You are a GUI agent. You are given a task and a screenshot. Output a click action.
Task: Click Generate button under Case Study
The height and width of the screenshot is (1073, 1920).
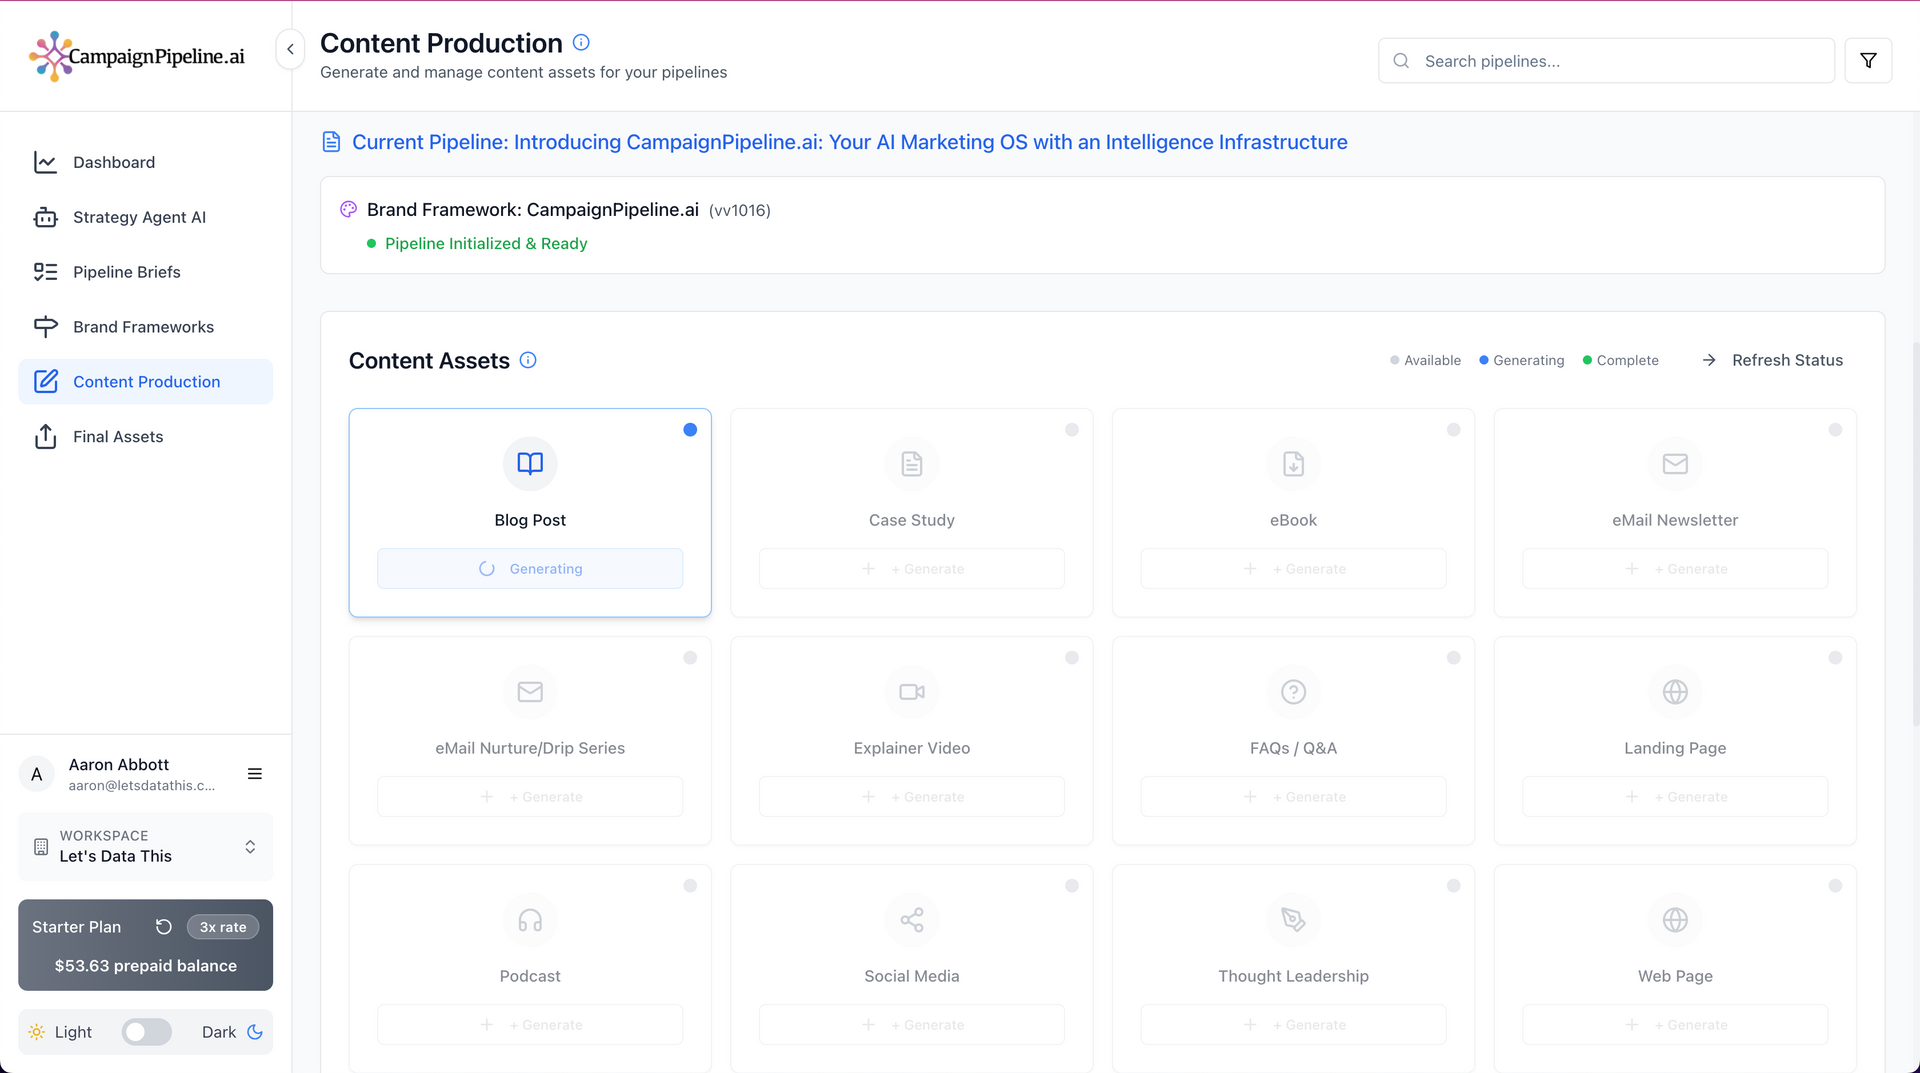911,569
